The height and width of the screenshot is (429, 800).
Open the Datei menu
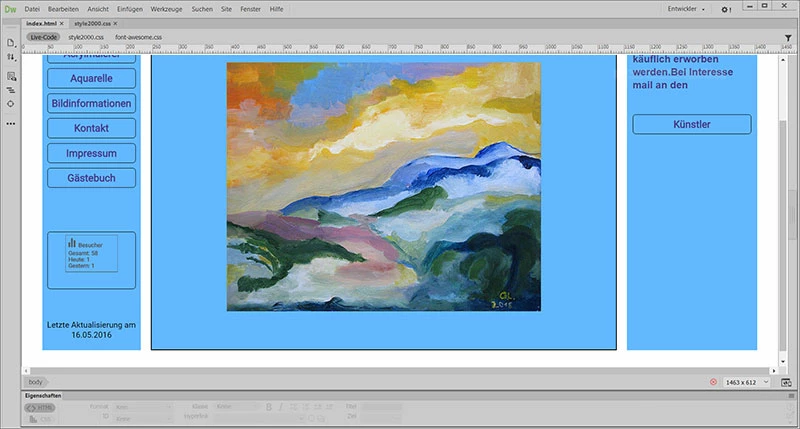pyautogui.click(x=32, y=9)
